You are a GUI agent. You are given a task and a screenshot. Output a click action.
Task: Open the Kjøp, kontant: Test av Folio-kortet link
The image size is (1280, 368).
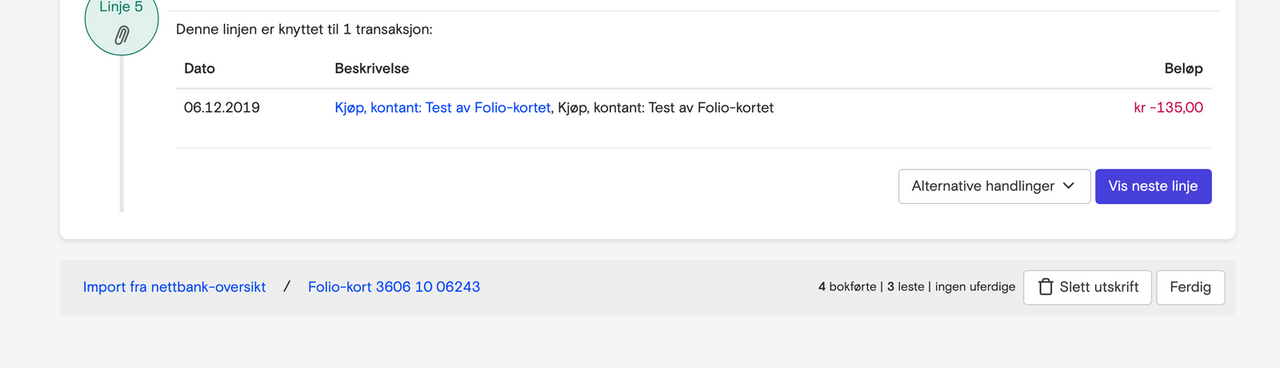click(x=442, y=107)
